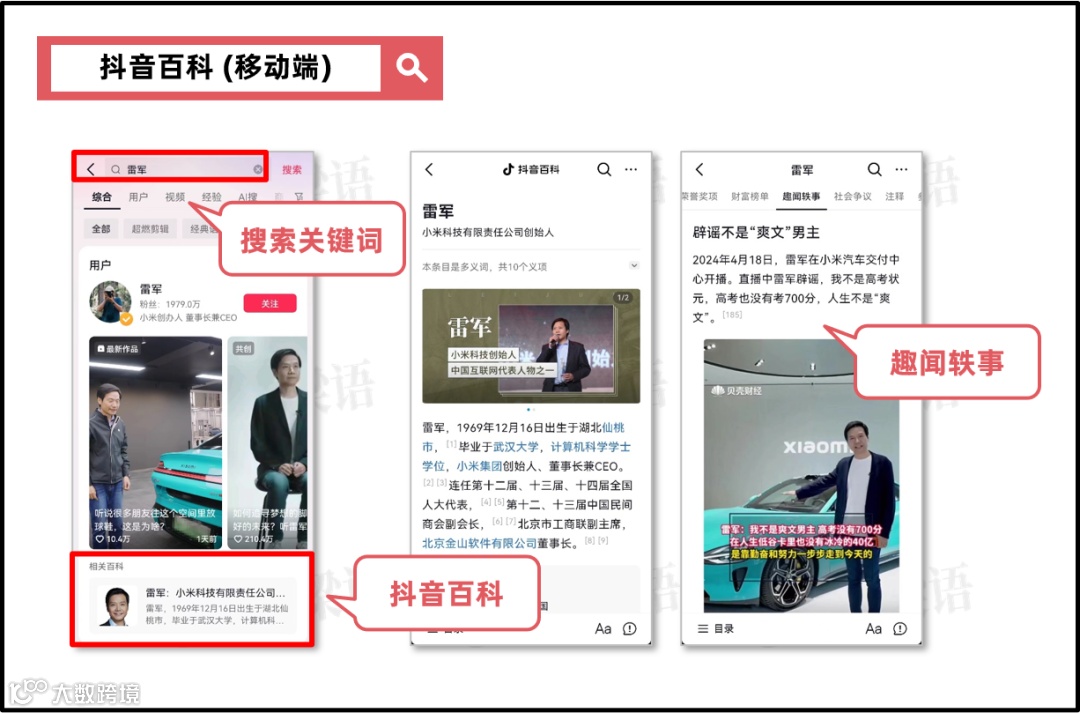Tap back arrow in Douyin search screen

click(91, 169)
